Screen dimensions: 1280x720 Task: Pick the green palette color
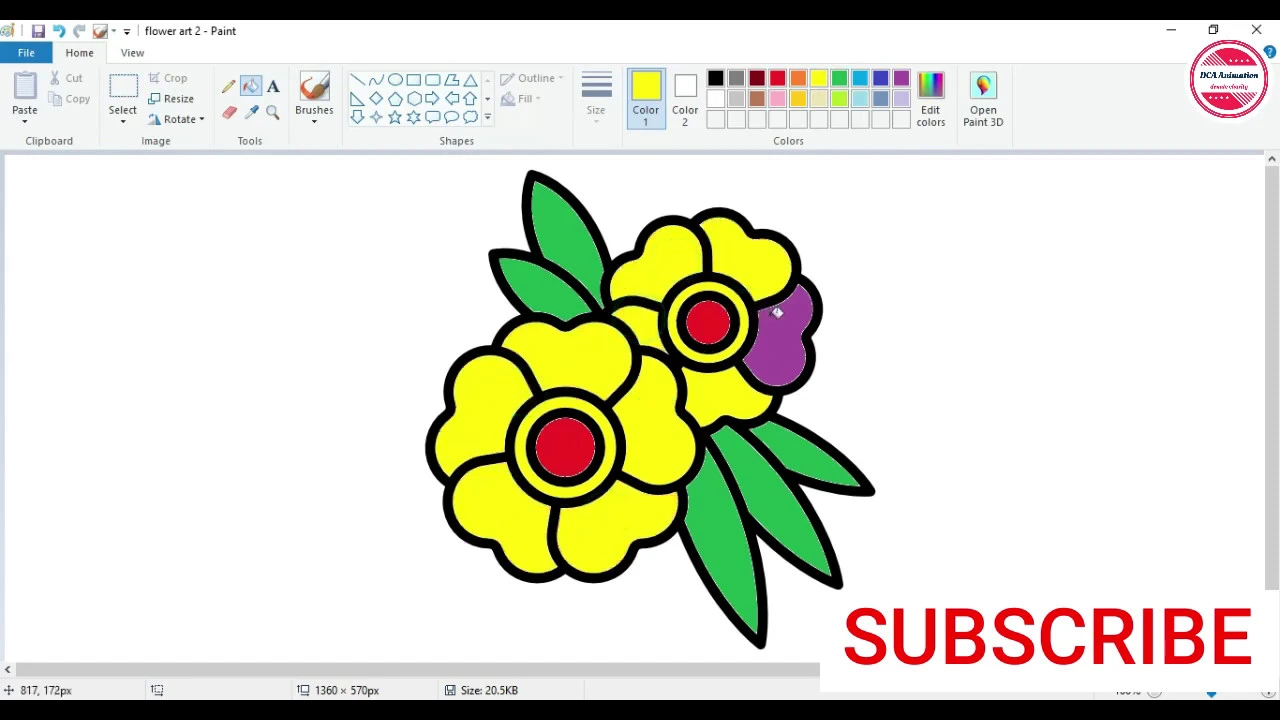click(x=839, y=78)
